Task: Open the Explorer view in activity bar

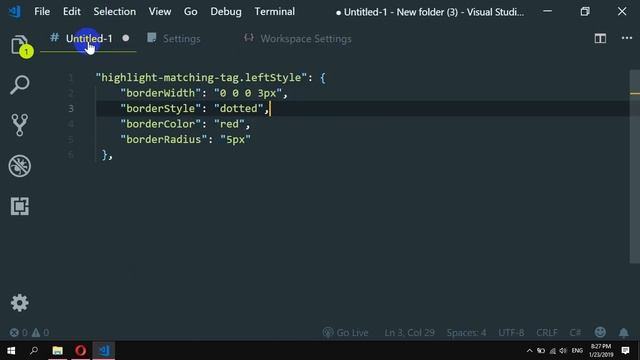Action: 20,45
